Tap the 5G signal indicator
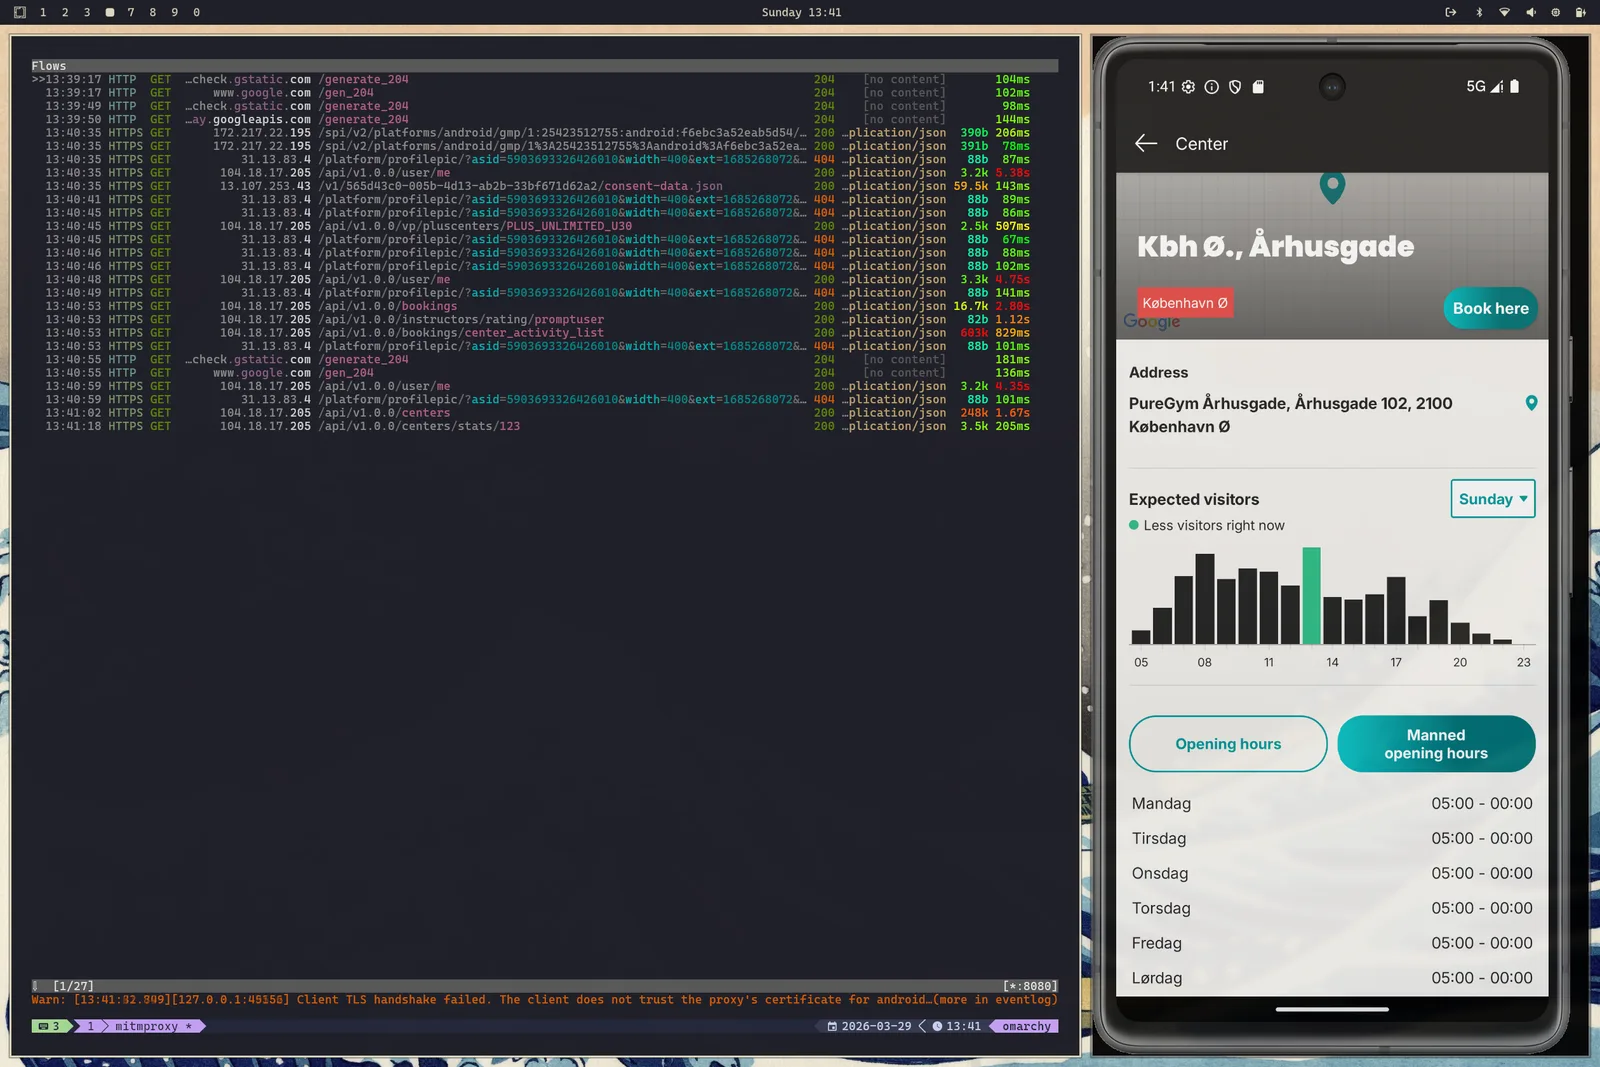 pyautogui.click(x=1485, y=87)
